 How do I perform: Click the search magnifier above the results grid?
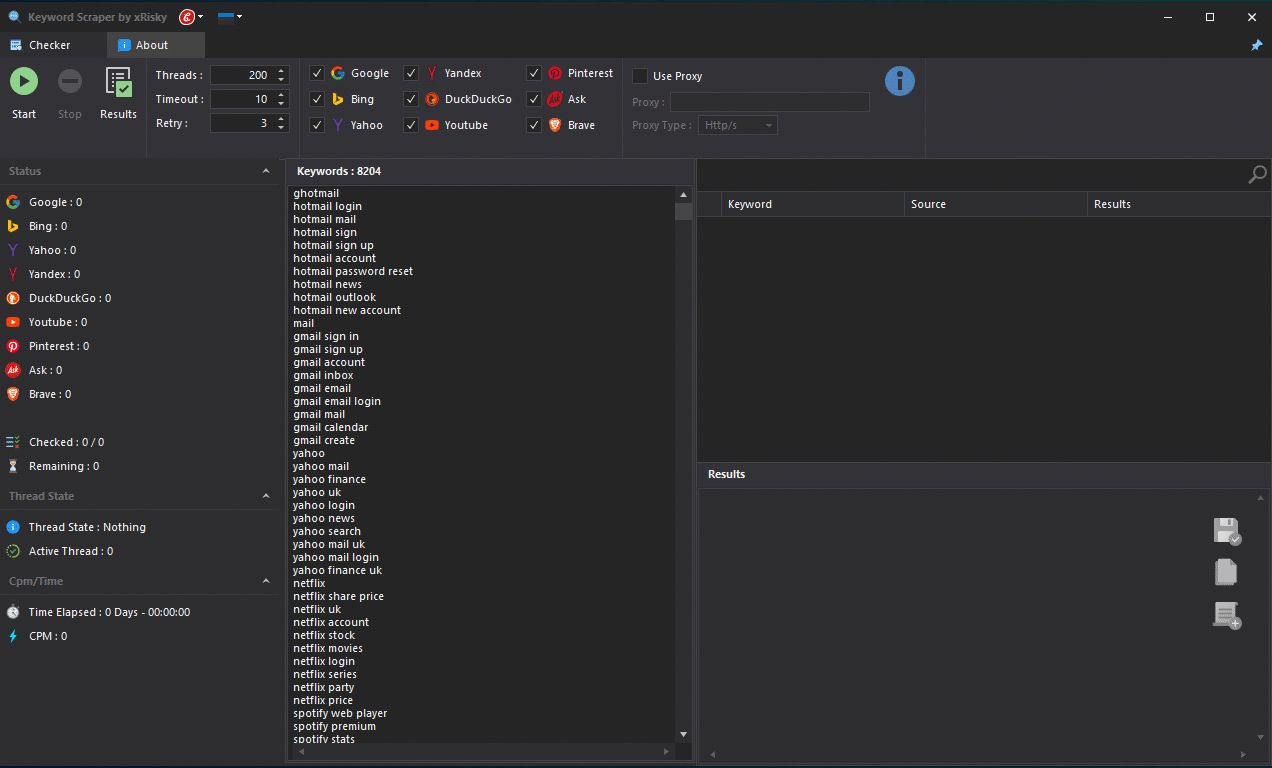pyautogui.click(x=1257, y=174)
